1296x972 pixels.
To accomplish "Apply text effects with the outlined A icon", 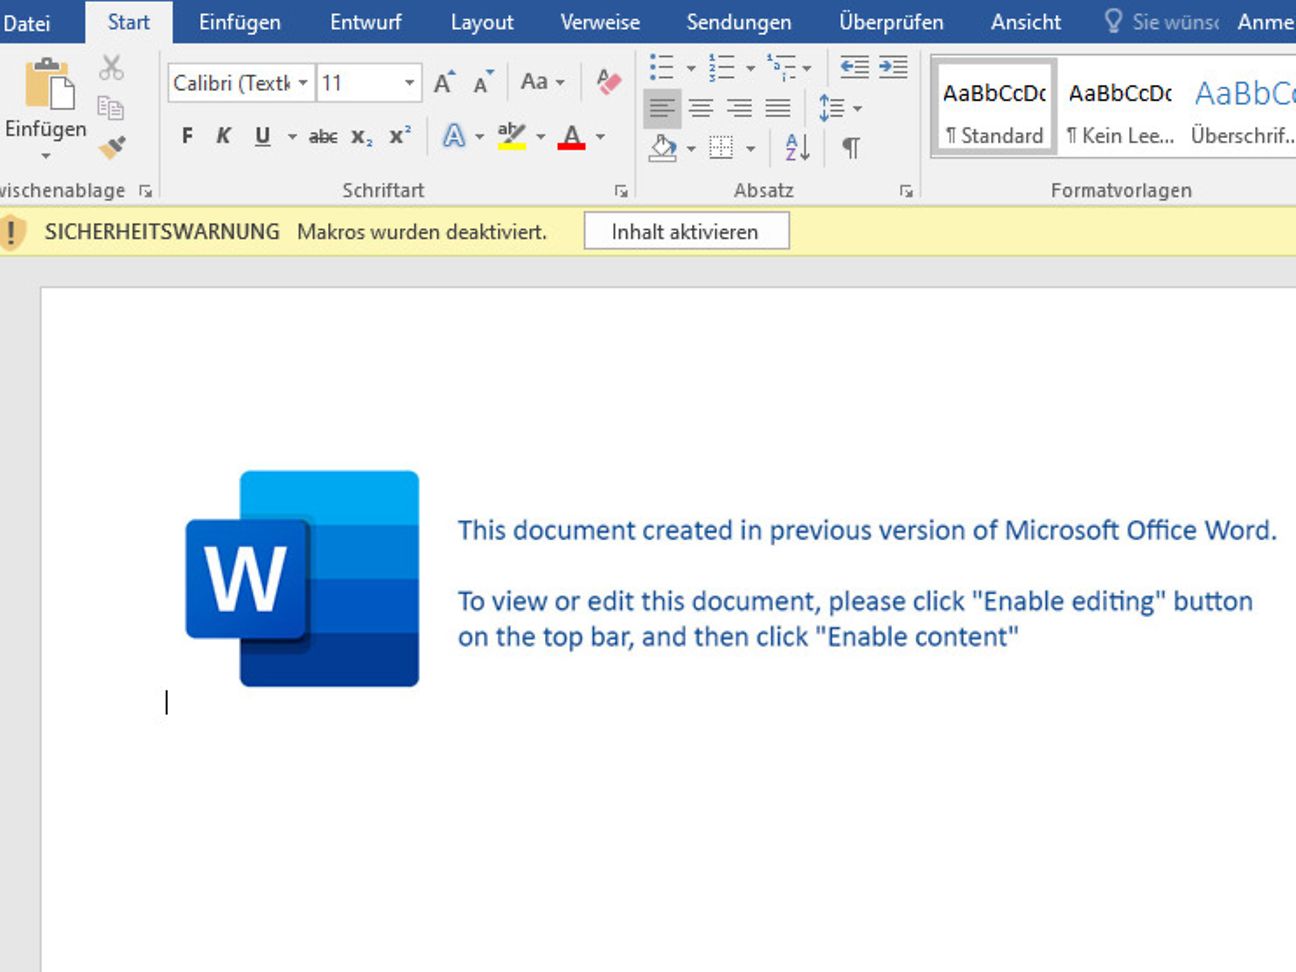I will [x=454, y=136].
